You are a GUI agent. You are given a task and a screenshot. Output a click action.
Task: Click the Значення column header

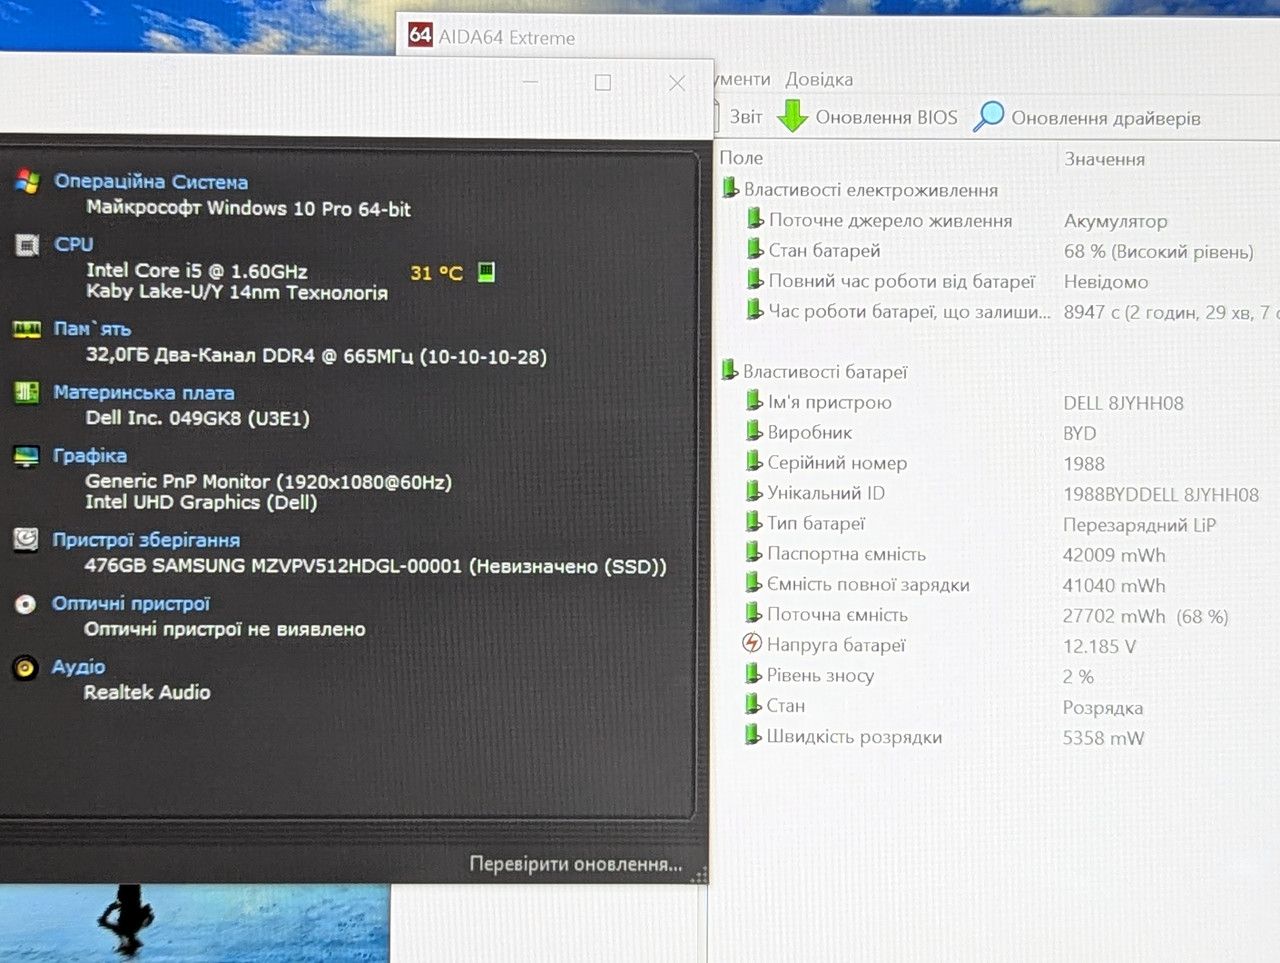click(x=1104, y=159)
